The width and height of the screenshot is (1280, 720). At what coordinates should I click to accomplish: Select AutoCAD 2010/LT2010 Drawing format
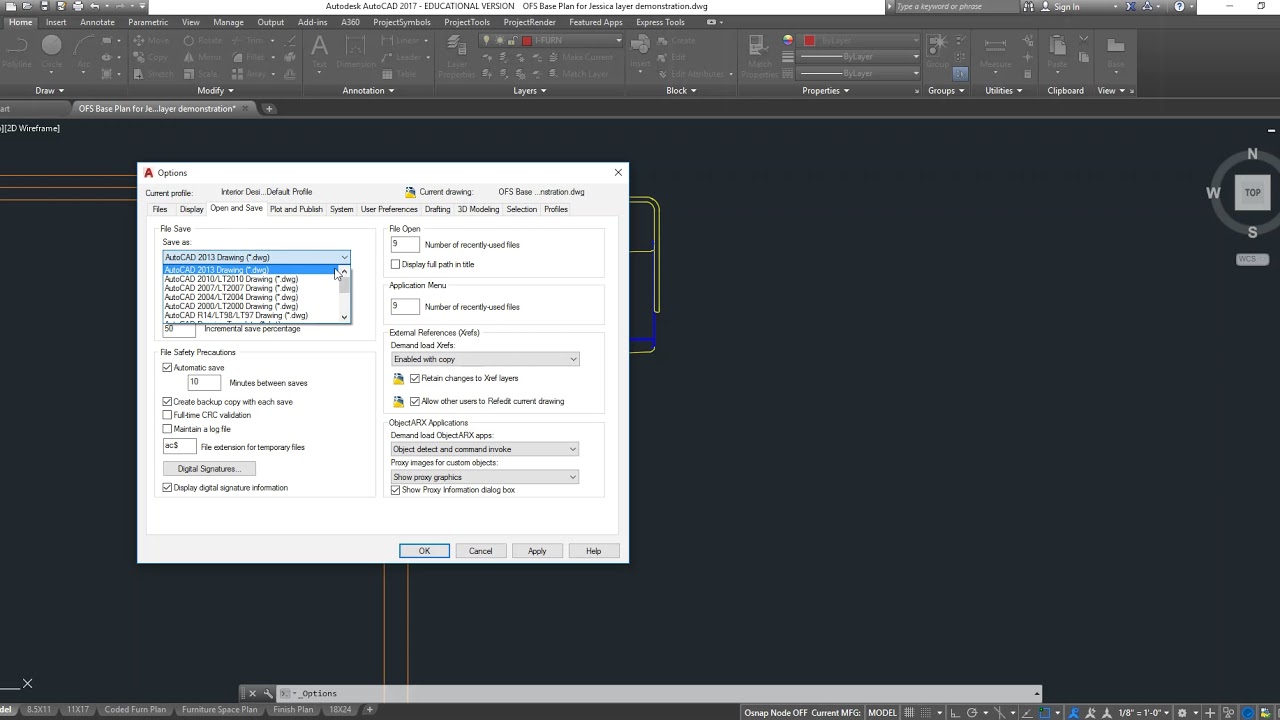click(x=251, y=279)
